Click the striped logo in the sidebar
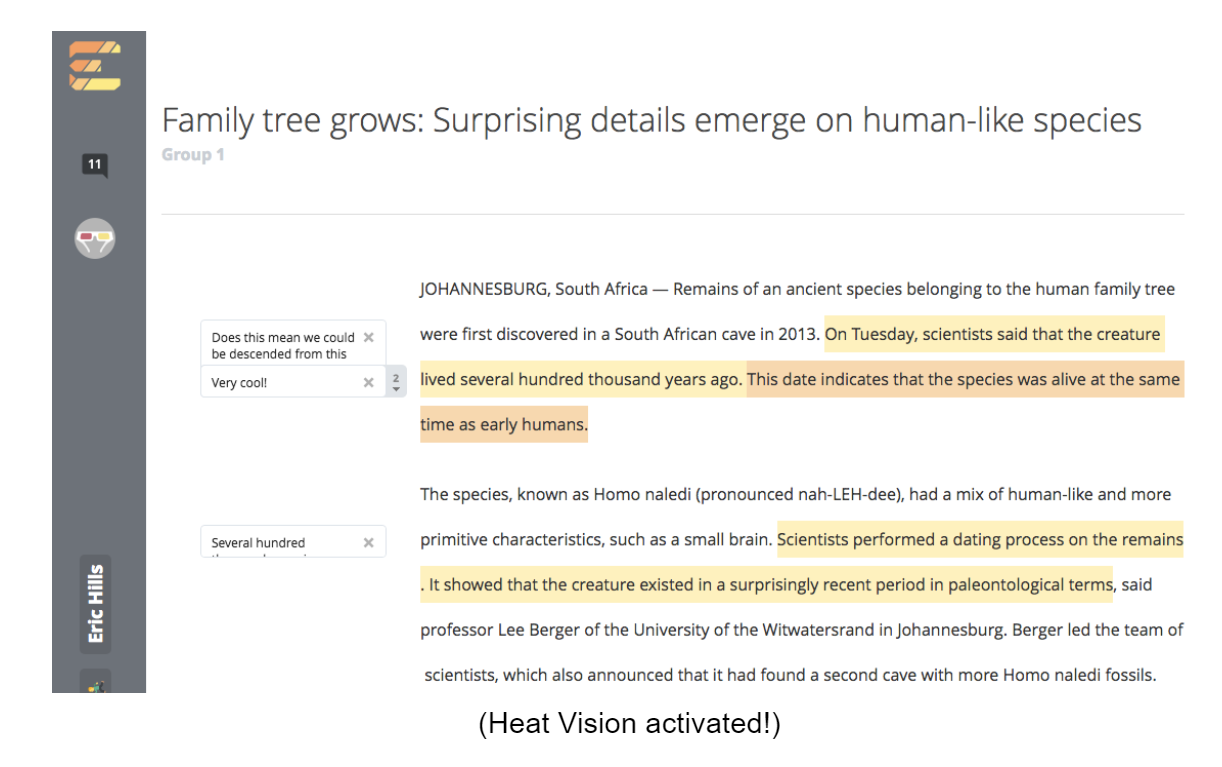 [96, 66]
